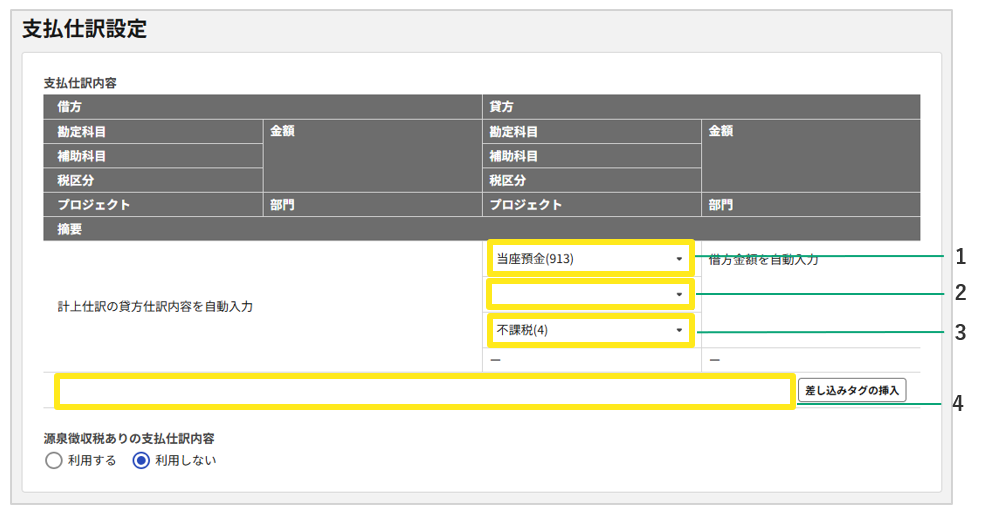This screenshot has width=988, height=512.
Task: Click the 貸方 table header
Action: pyautogui.click(x=501, y=107)
